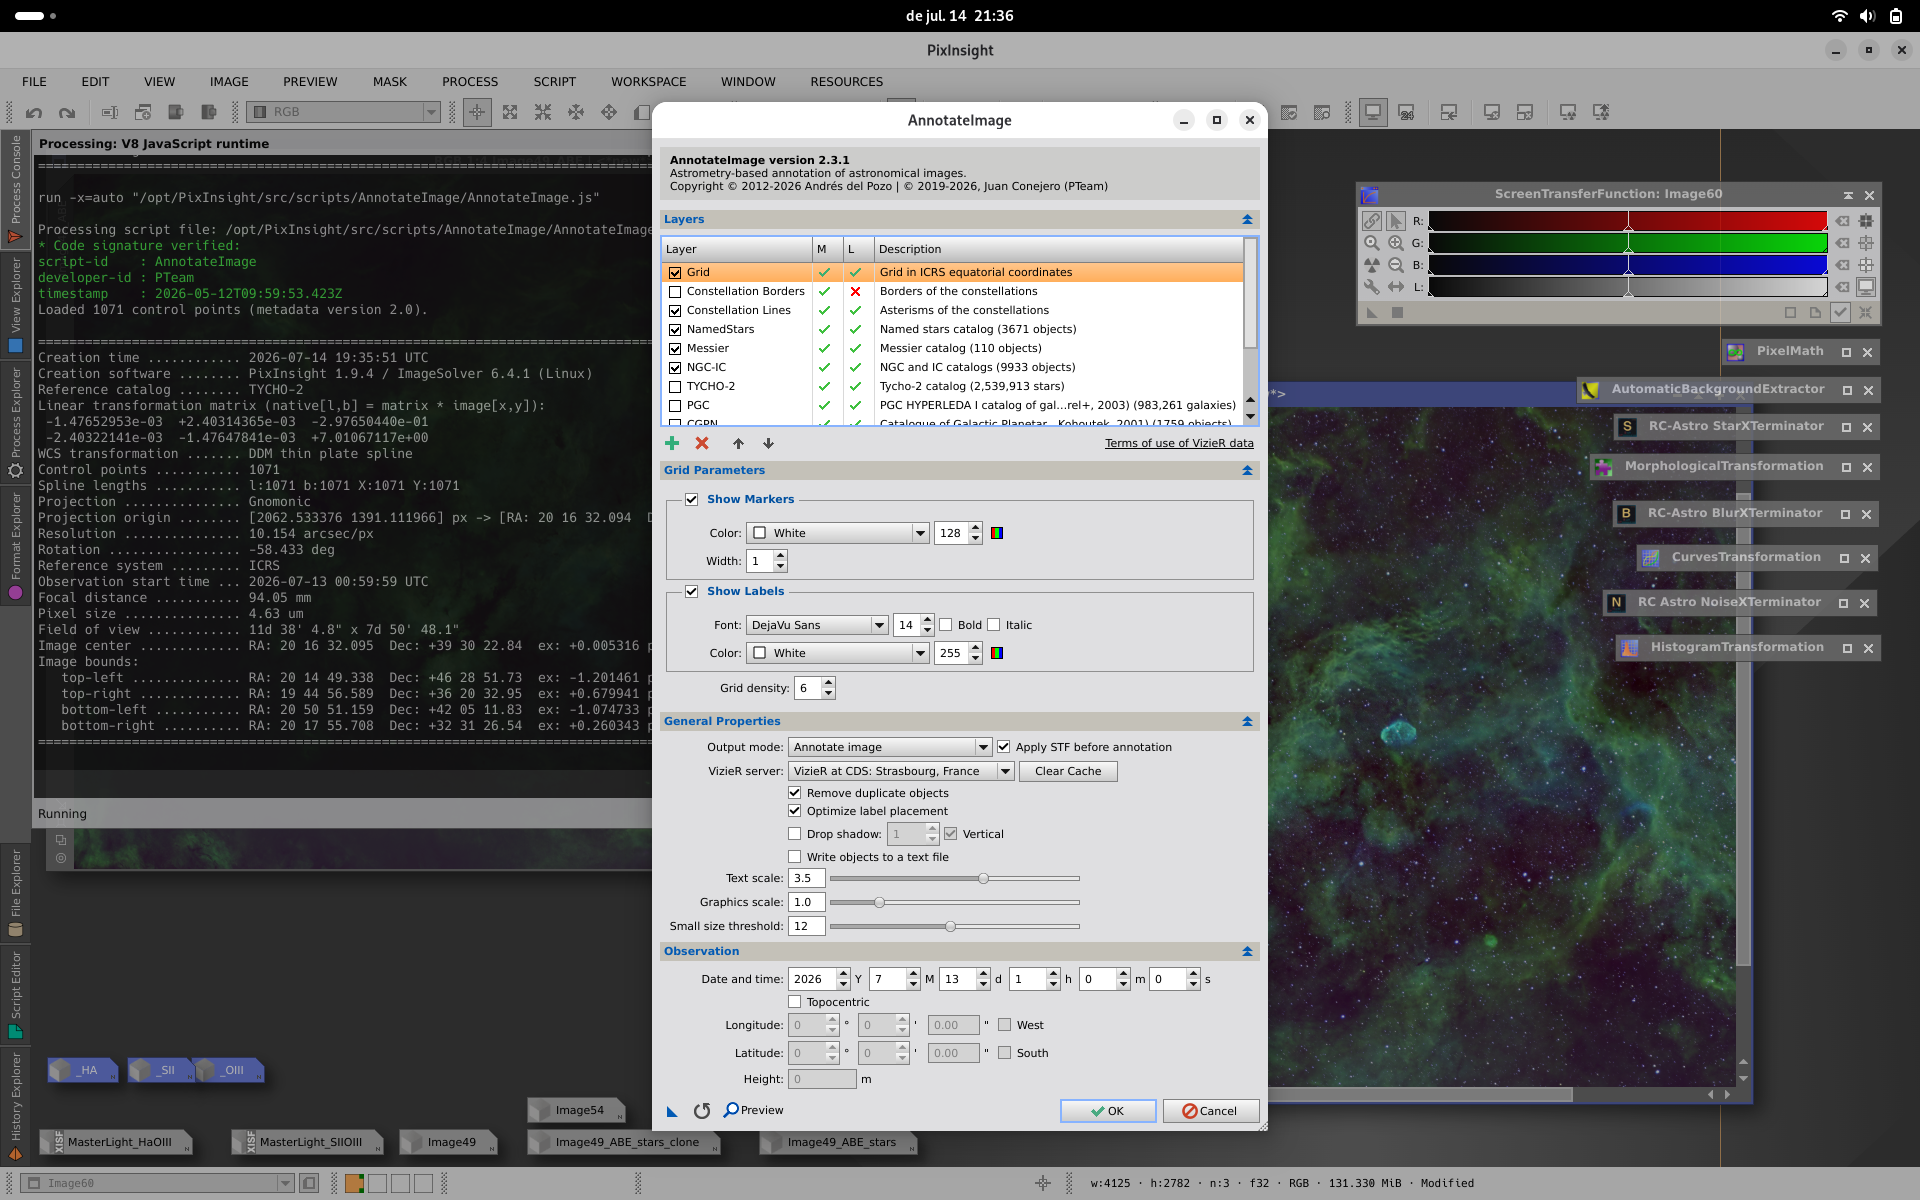Click the Clear Cache button
Image resolution: width=1920 pixels, height=1200 pixels.
pos(1068,771)
